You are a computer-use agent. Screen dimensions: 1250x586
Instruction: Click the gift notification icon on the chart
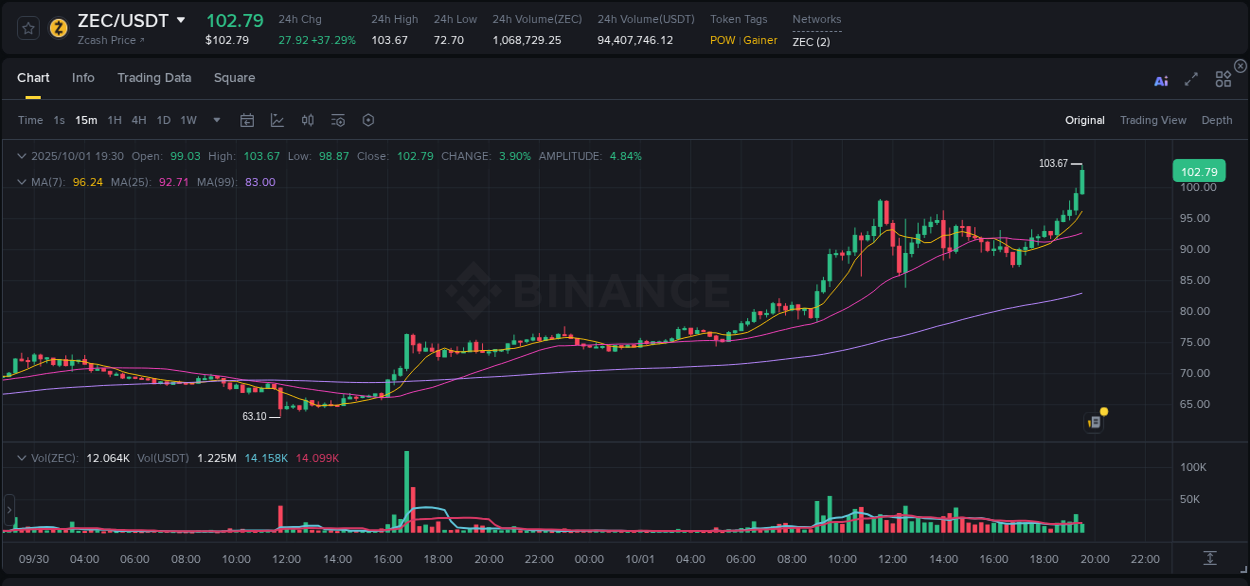click(x=1095, y=420)
